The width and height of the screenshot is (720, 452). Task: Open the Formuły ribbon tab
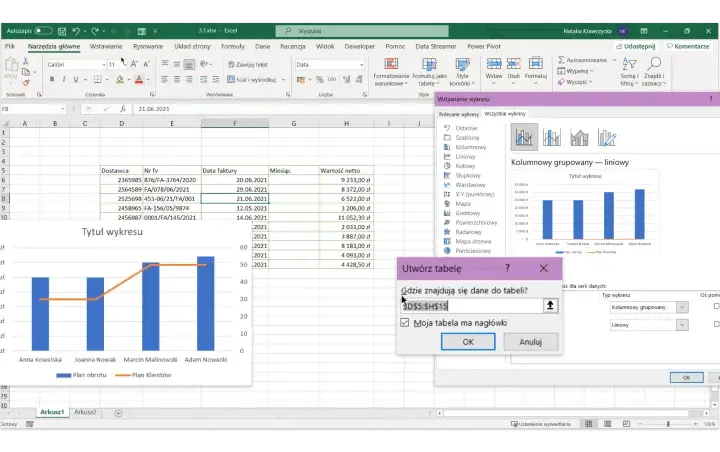(x=233, y=46)
